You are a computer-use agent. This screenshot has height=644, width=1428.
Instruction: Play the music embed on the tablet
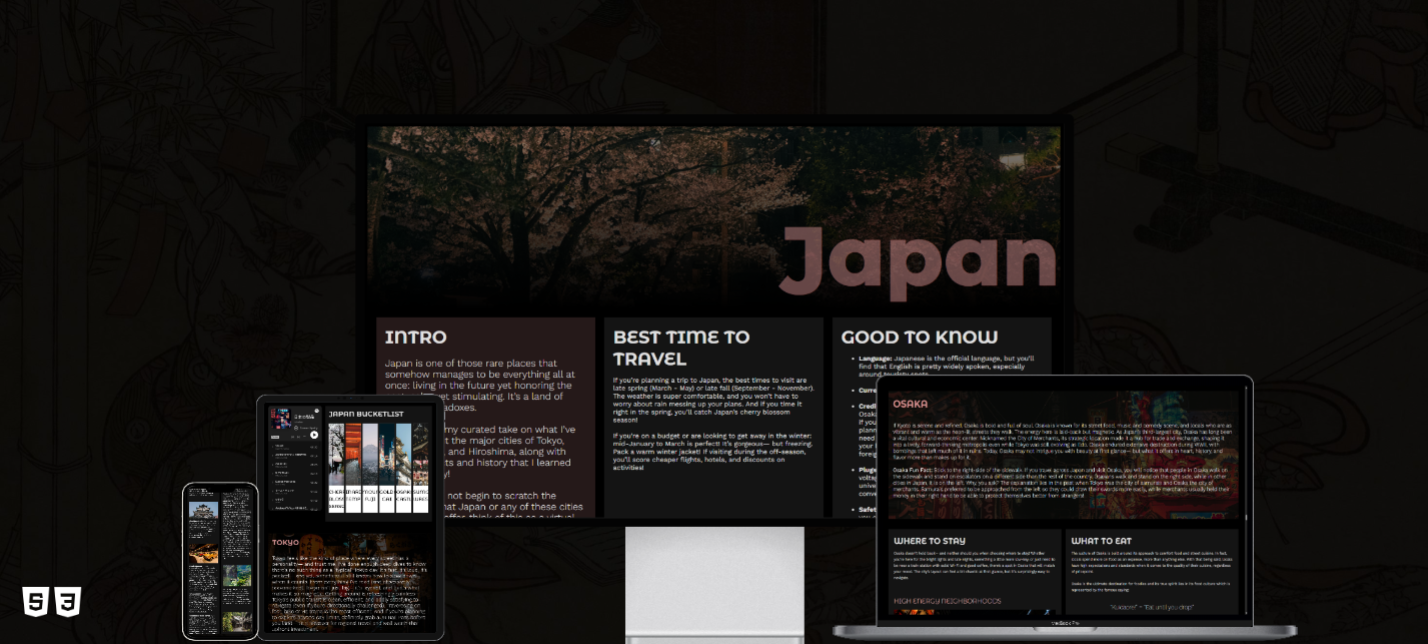tap(314, 435)
